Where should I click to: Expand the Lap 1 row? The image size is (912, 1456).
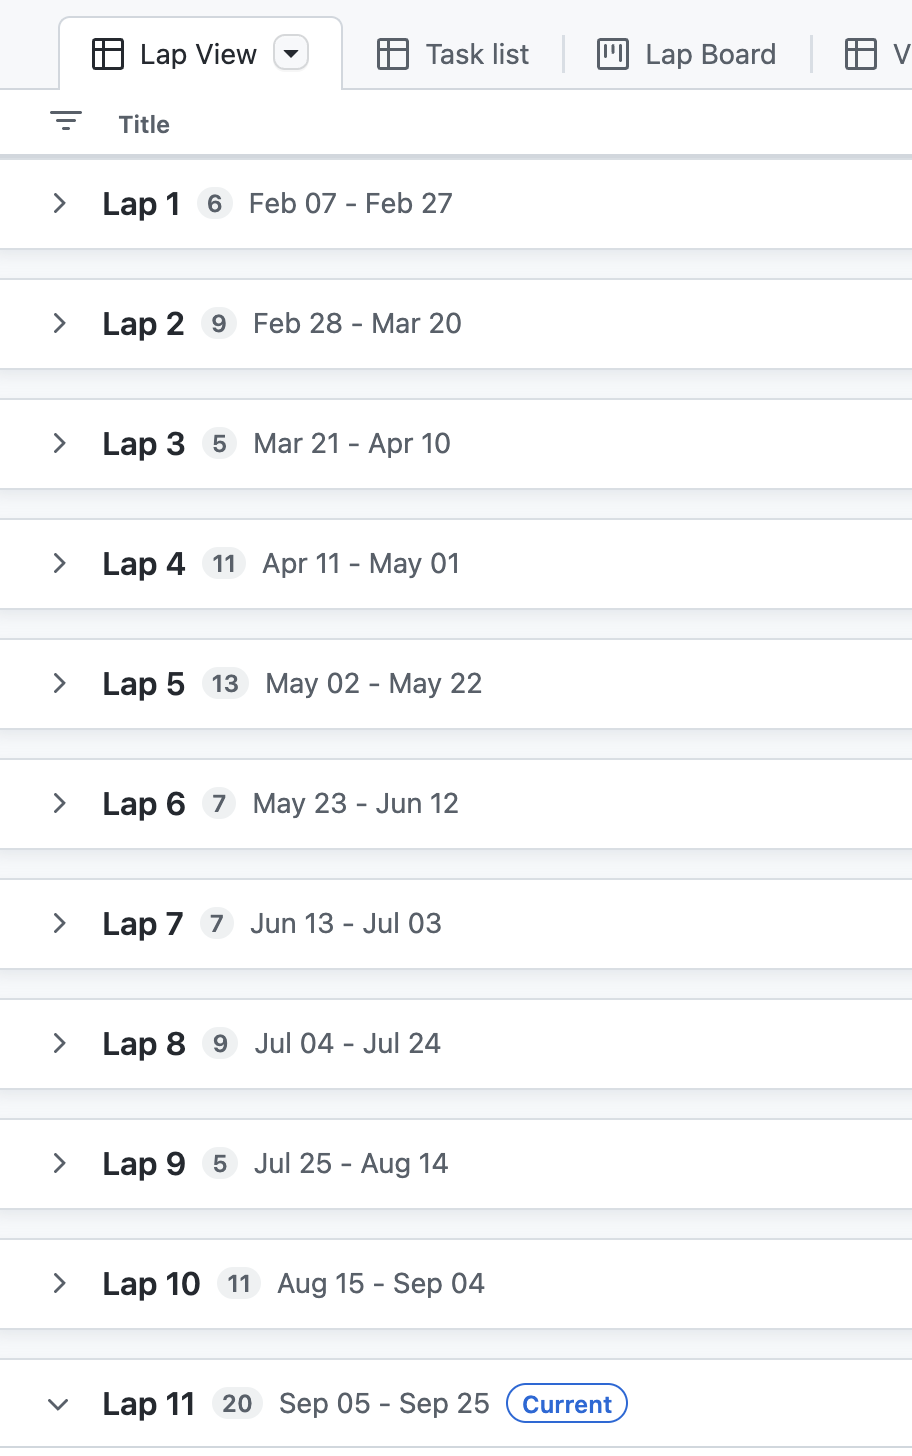[x=59, y=203]
